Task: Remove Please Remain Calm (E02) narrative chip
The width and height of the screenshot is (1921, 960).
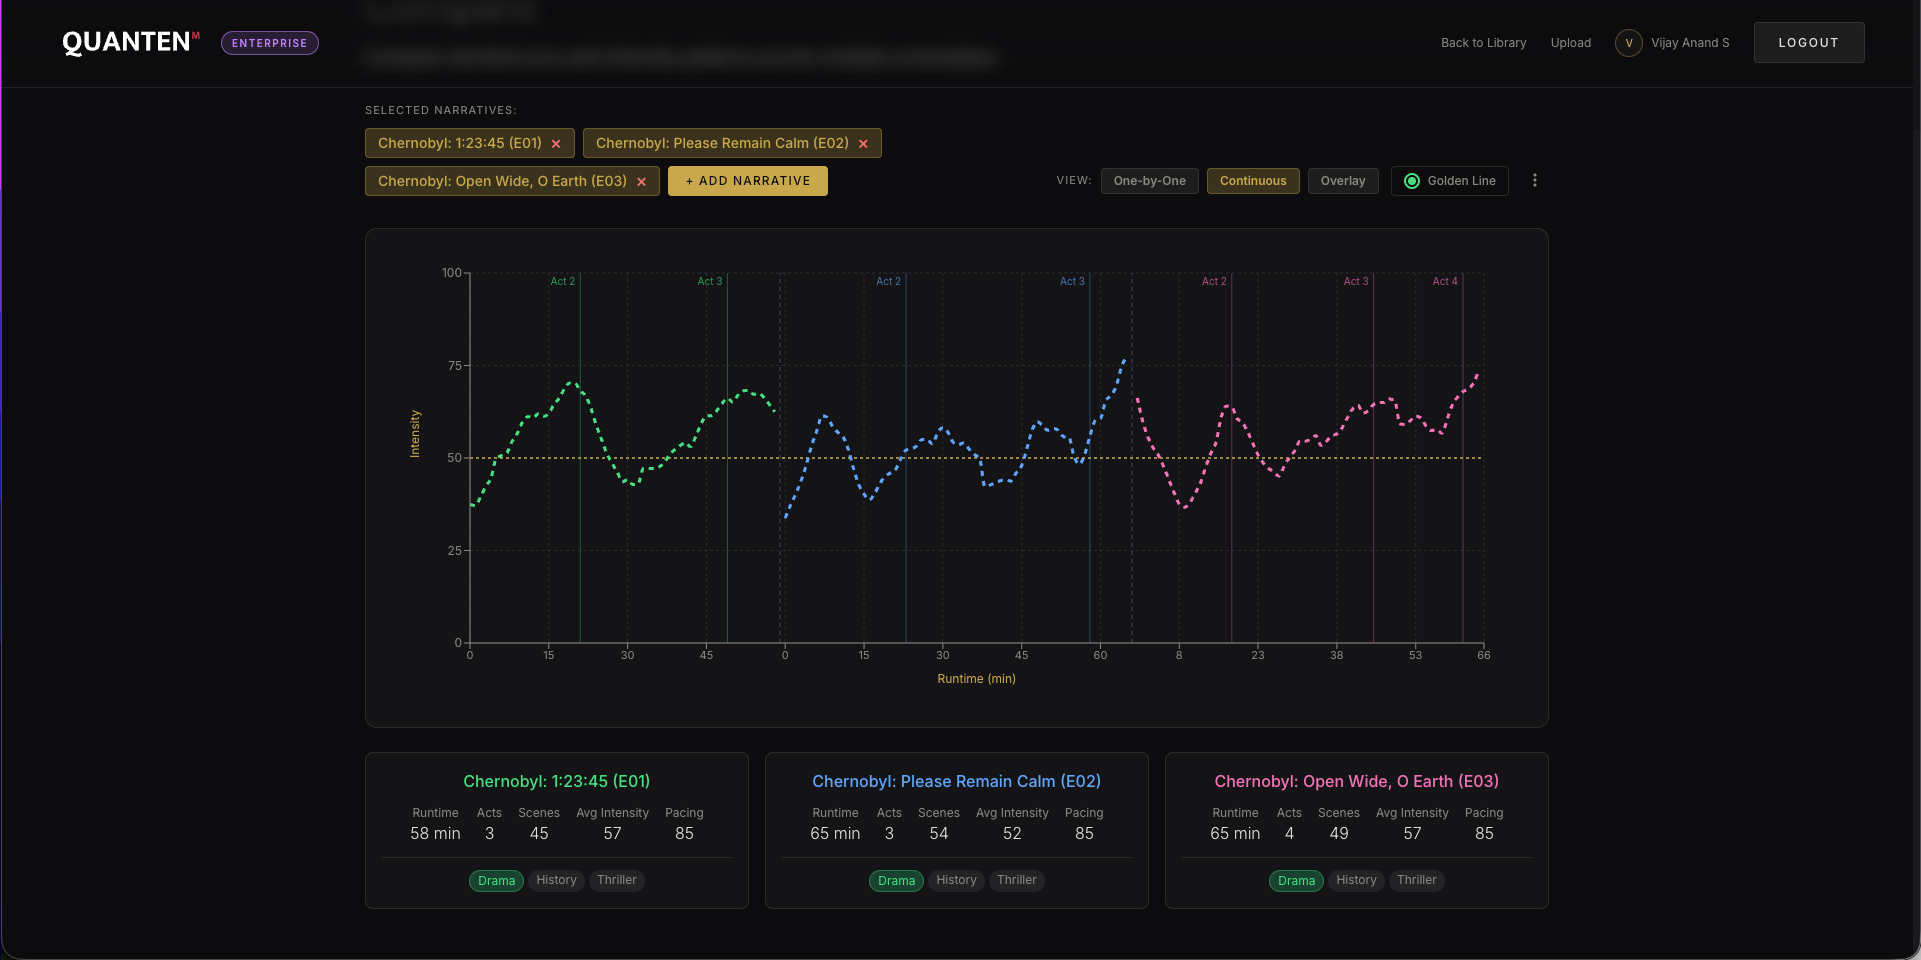Action: pyautogui.click(x=863, y=144)
